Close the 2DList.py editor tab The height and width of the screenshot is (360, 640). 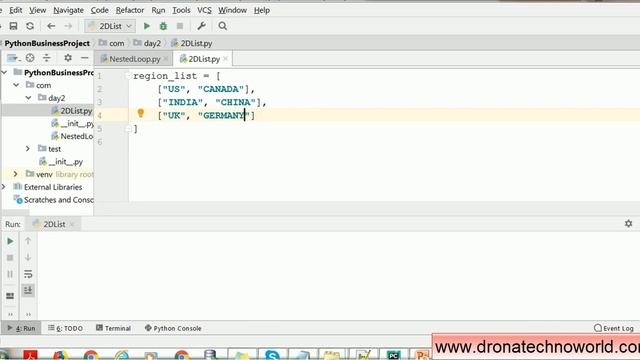(x=225, y=59)
